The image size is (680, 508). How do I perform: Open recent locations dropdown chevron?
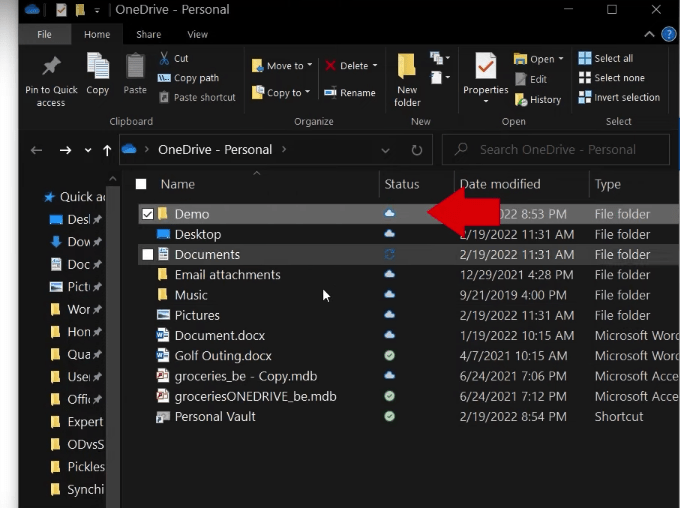88,151
